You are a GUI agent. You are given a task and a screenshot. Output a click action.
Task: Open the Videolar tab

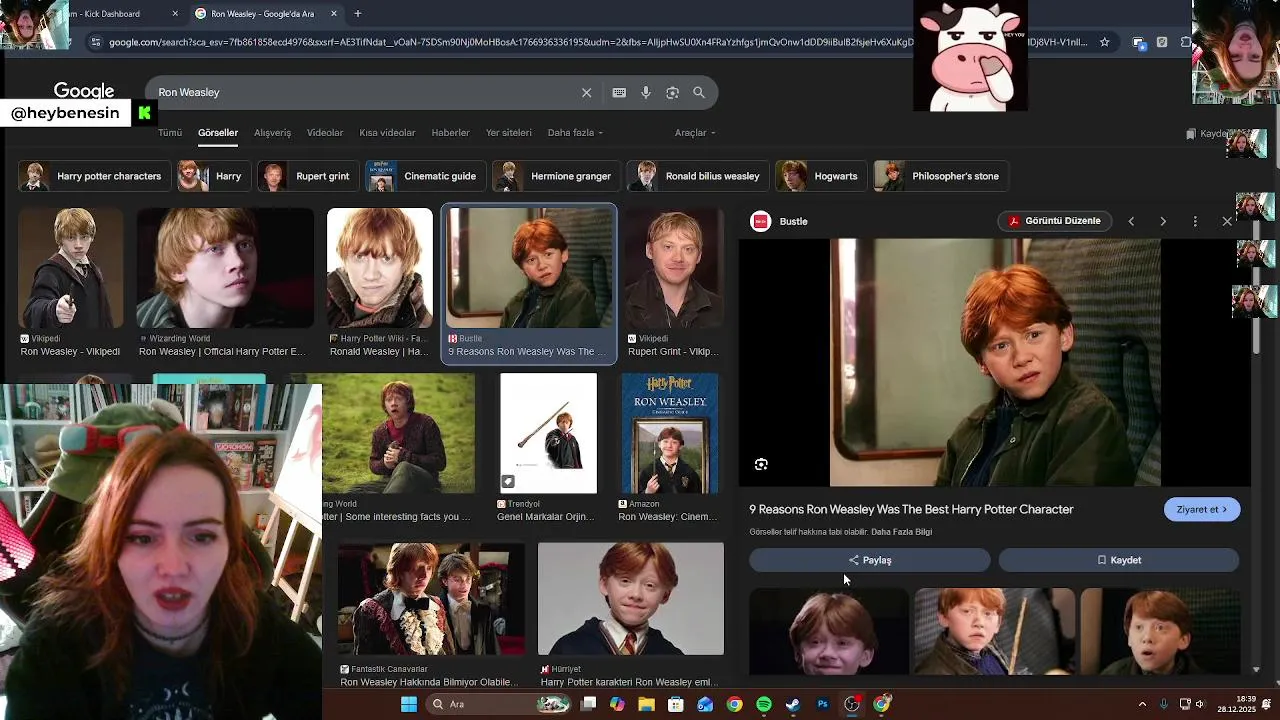[x=325, y=132]
